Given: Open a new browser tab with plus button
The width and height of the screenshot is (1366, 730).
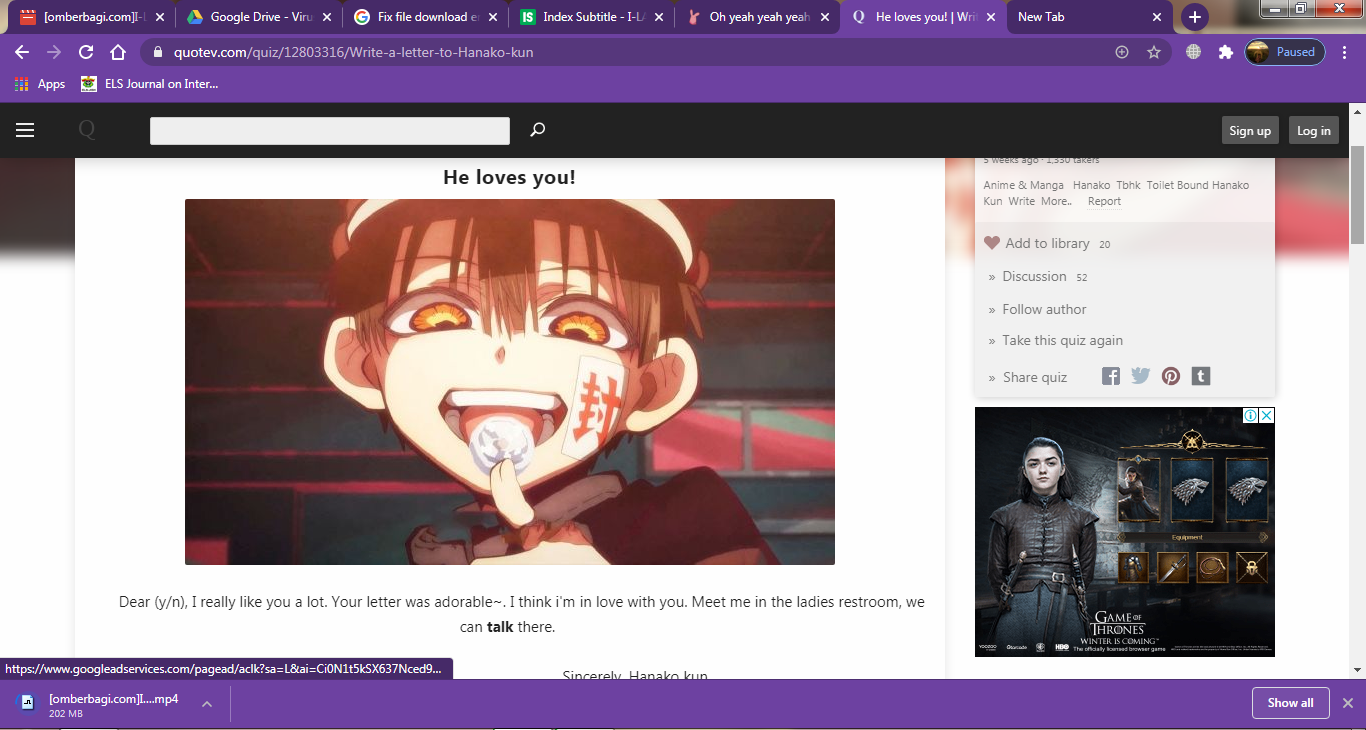Looking at the screenshot, I should [x=1194, y=17].
